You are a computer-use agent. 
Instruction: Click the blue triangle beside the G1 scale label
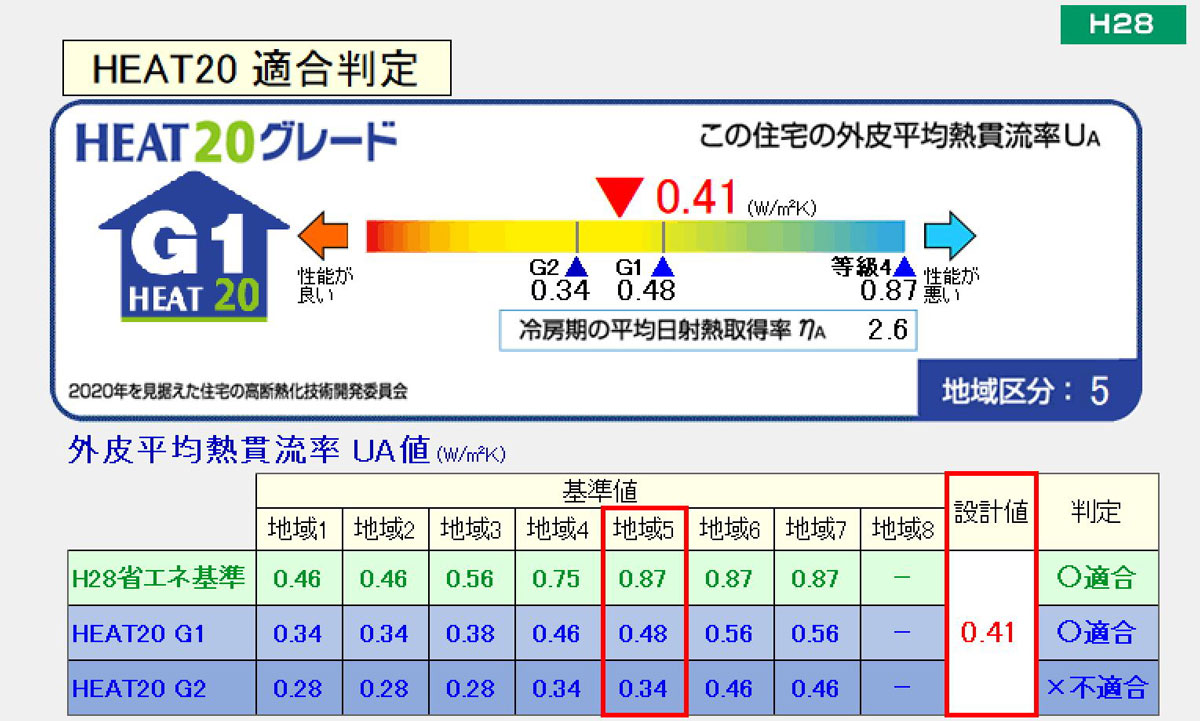pos(662,267)
